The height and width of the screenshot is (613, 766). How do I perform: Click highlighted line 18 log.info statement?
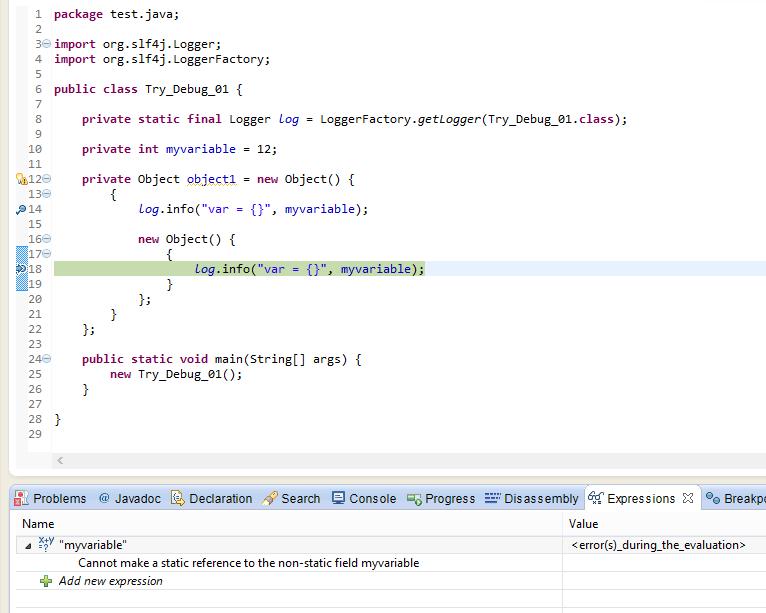[309, 269]
